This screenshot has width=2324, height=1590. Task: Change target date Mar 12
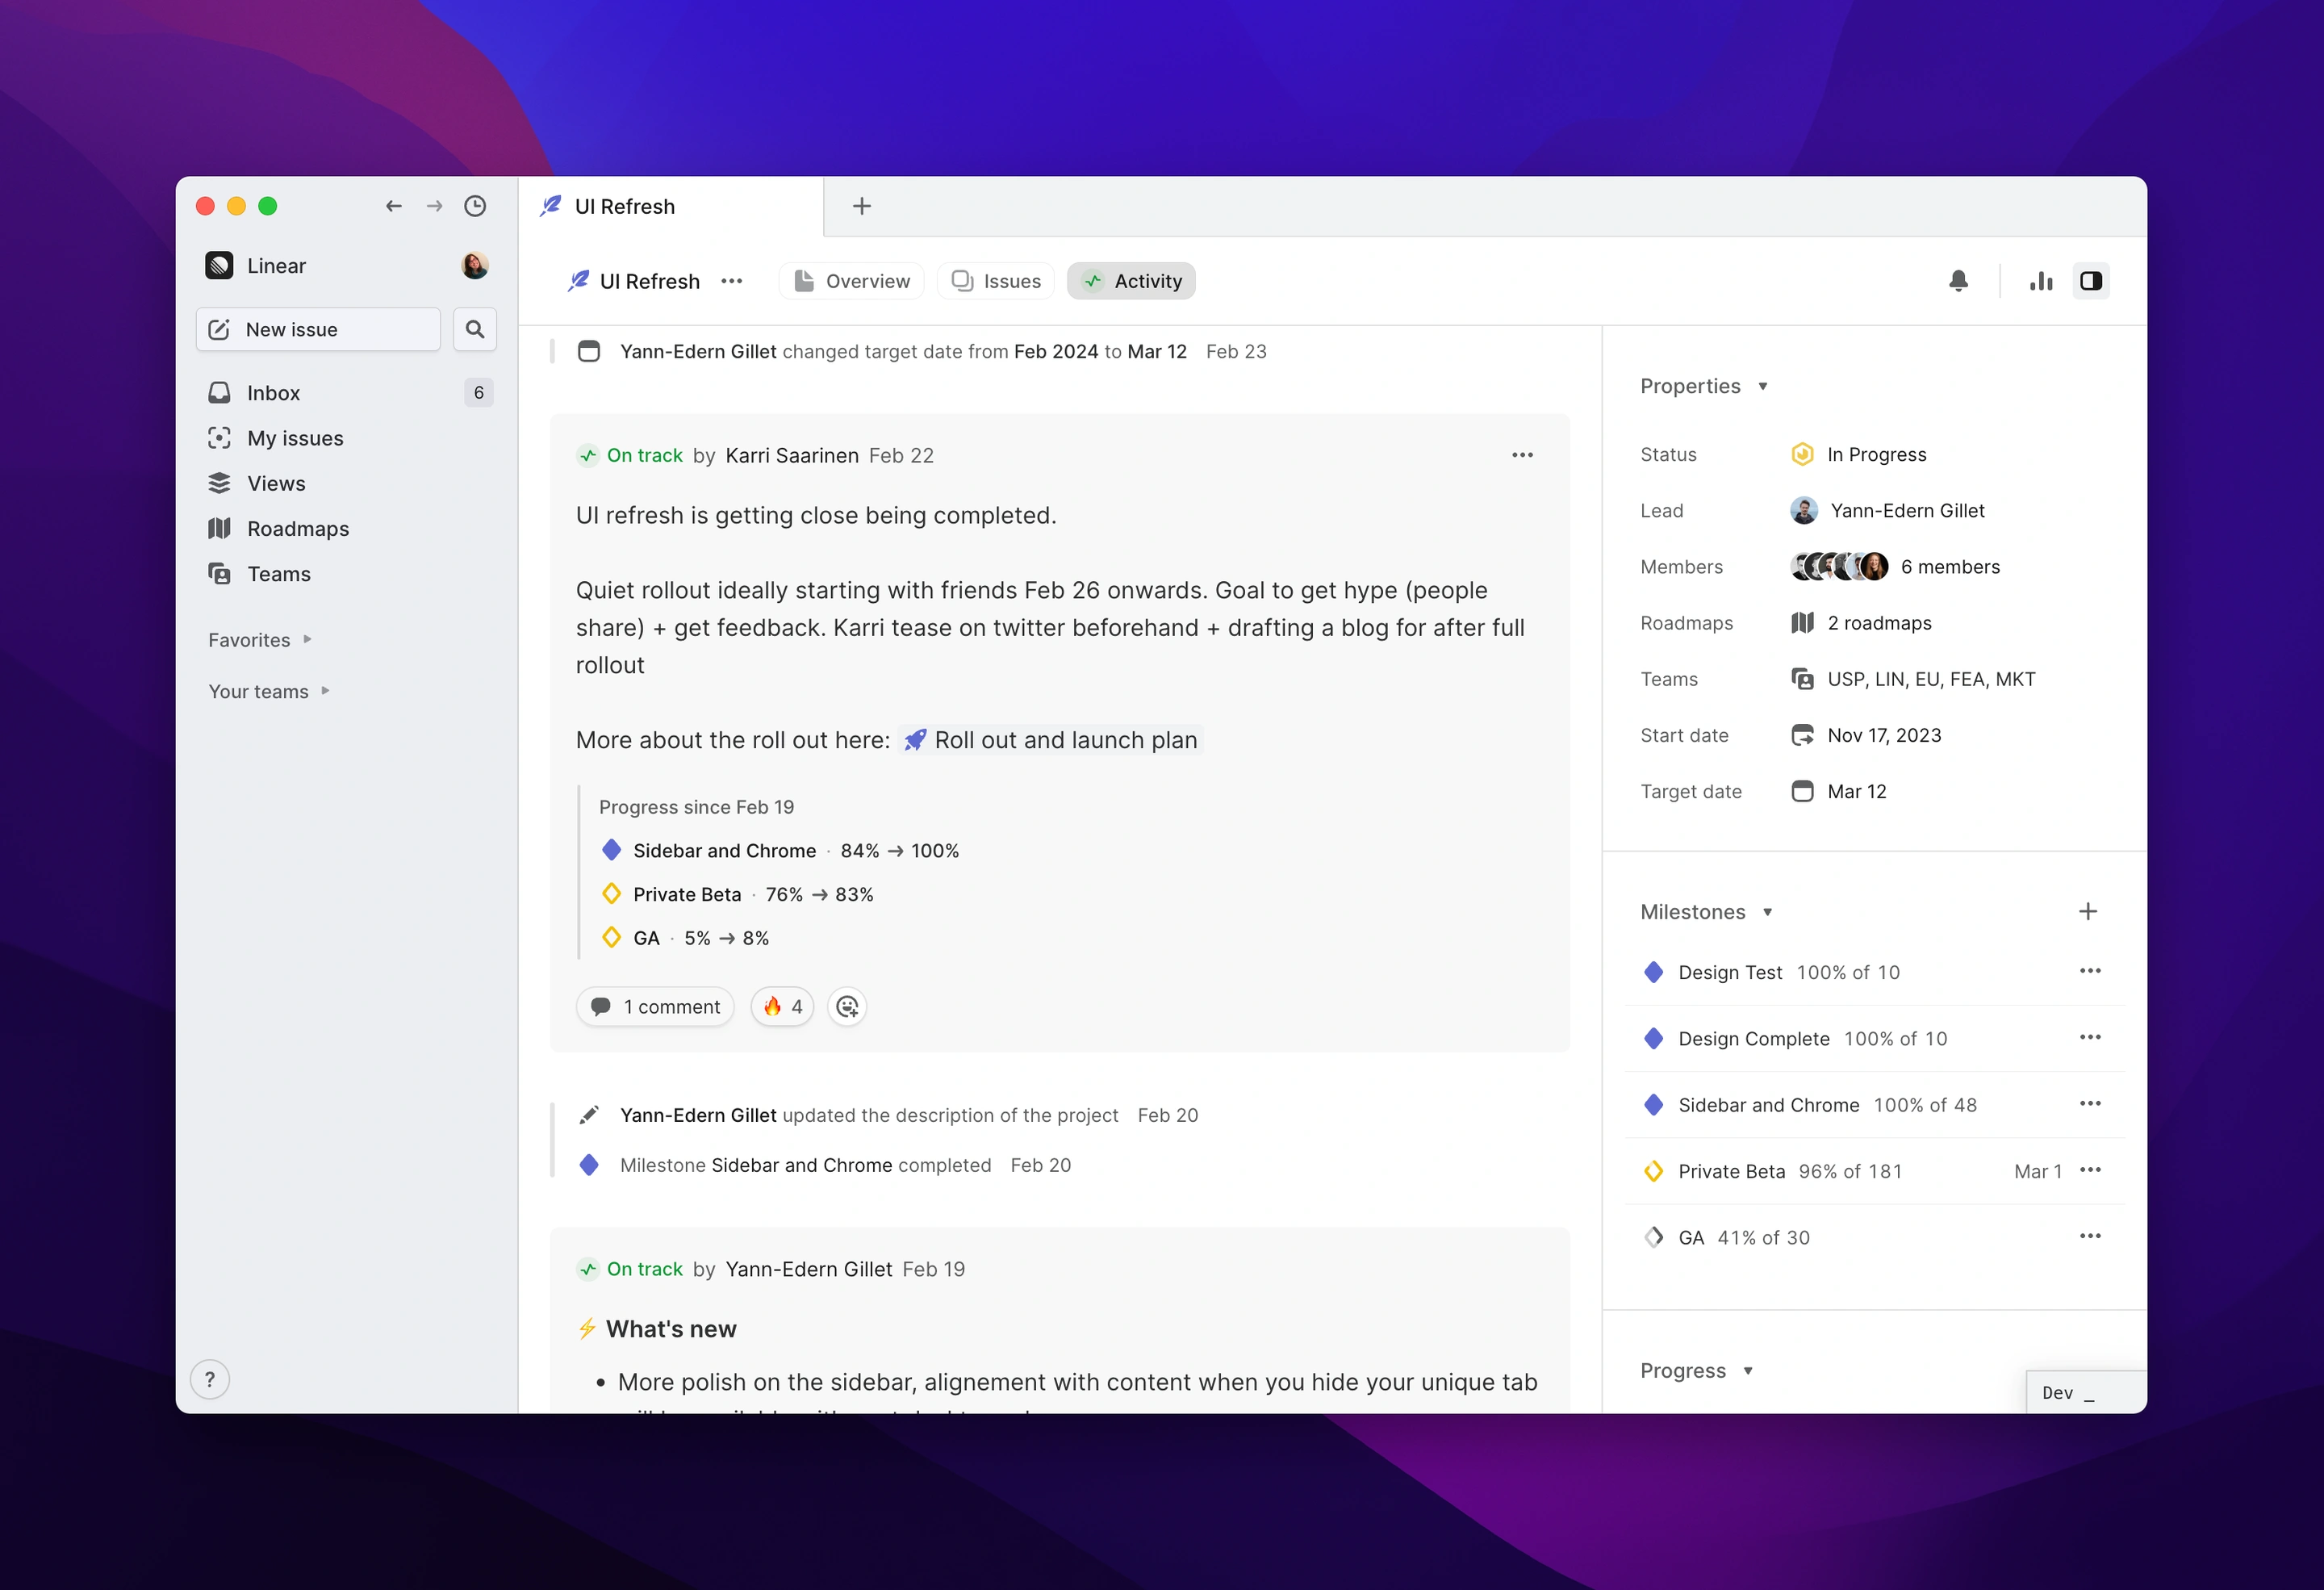pos(1839,792)
